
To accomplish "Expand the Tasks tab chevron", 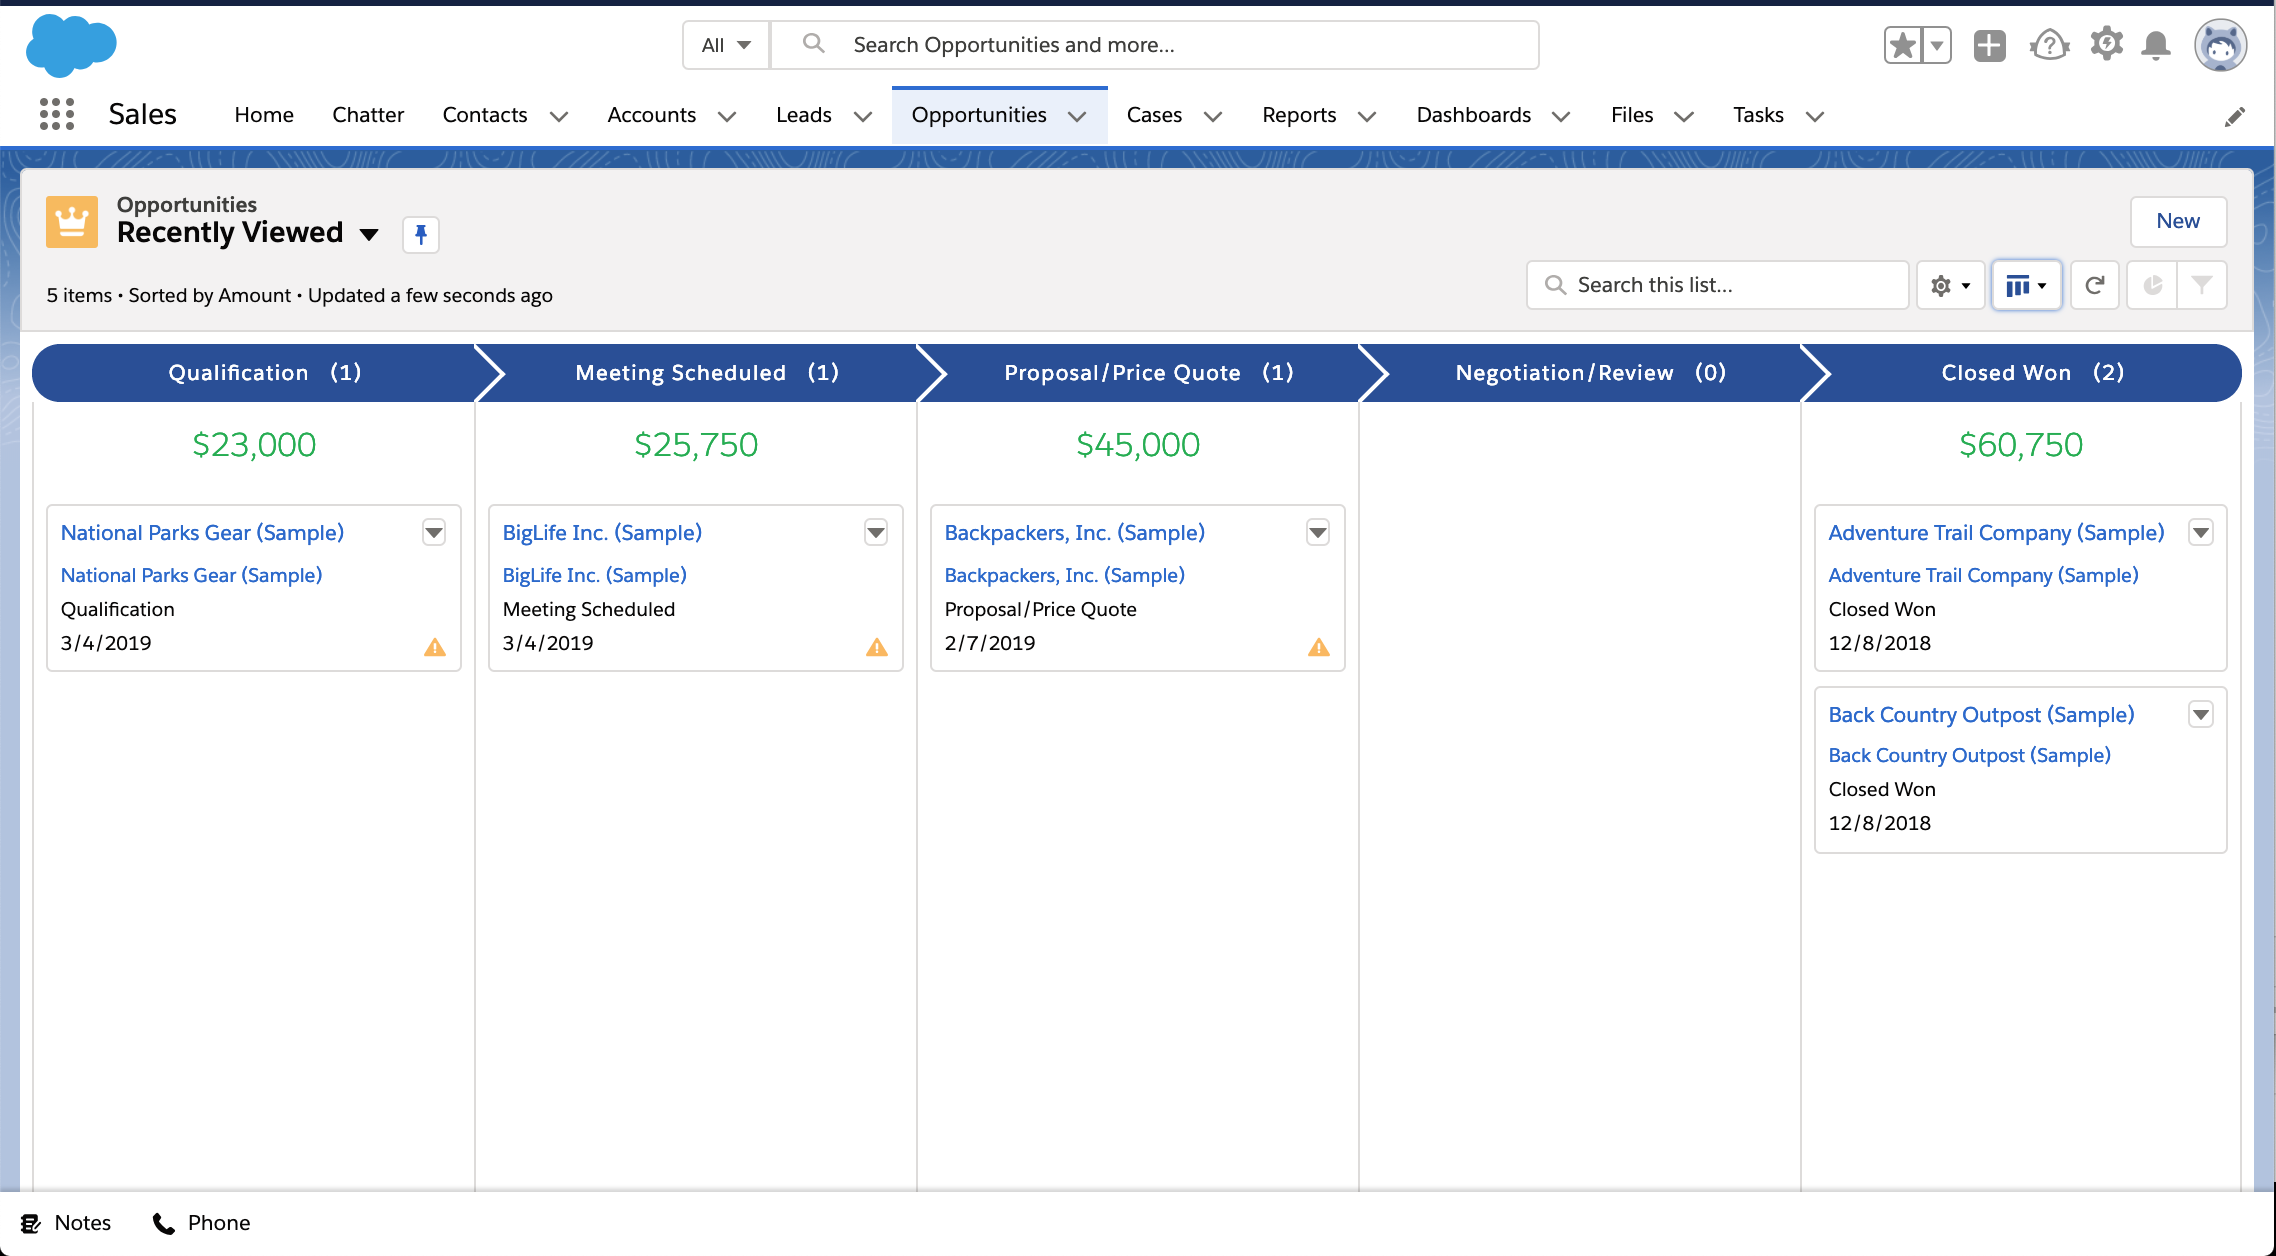I will 1815,116.
